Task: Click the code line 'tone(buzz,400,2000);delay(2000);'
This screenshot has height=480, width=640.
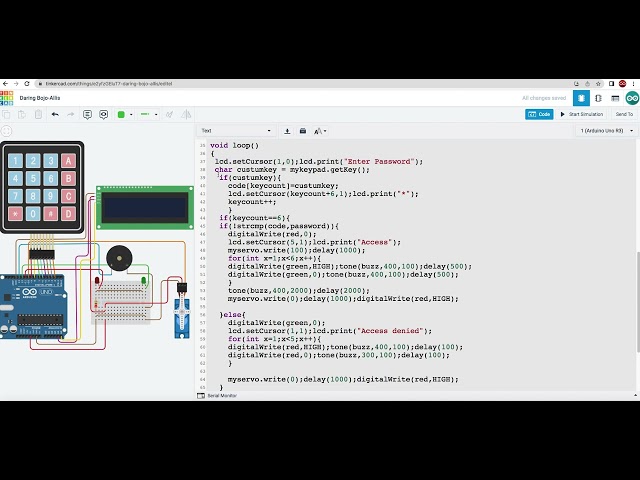Action: click(298, 291)
